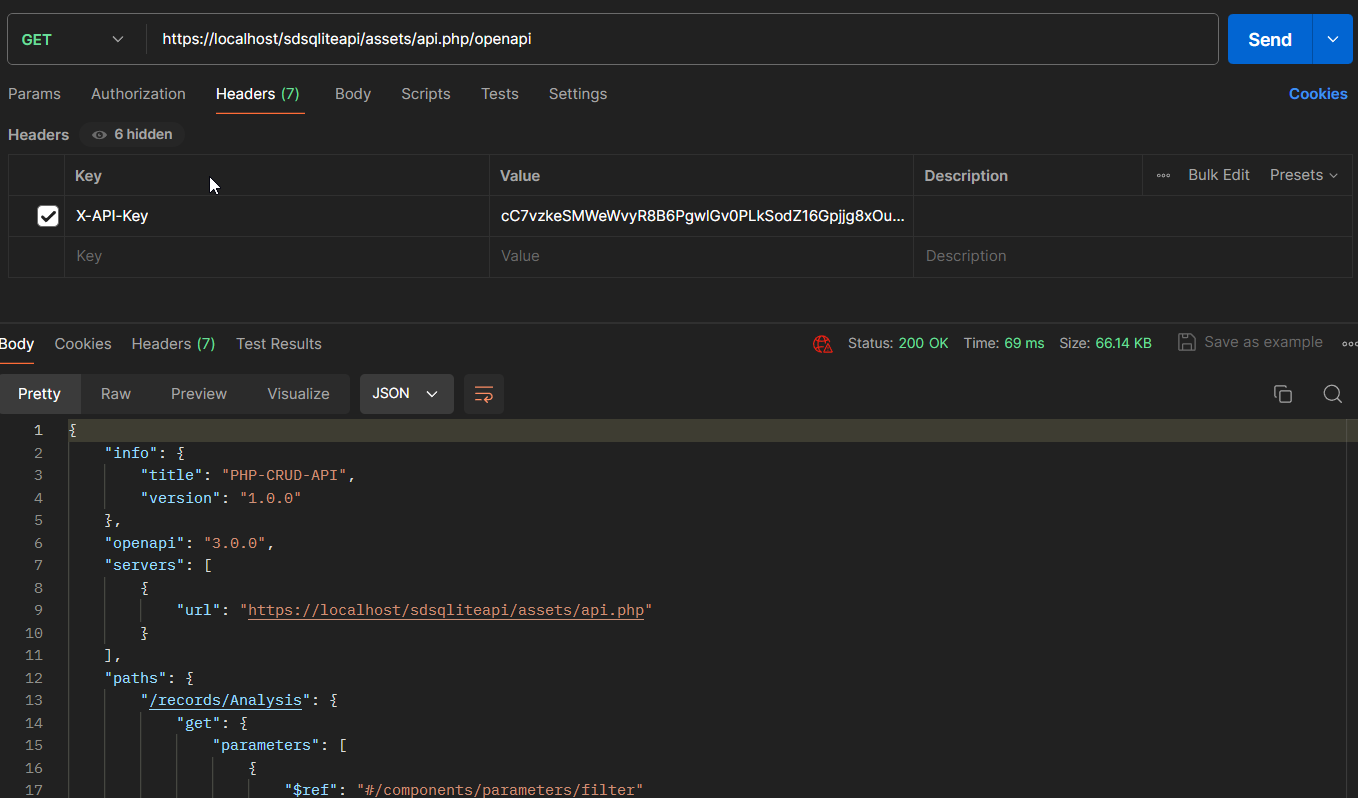The height and width of the screenshot is (798, 1358).
Task: Click the word wrap icon
Action: 484,394
